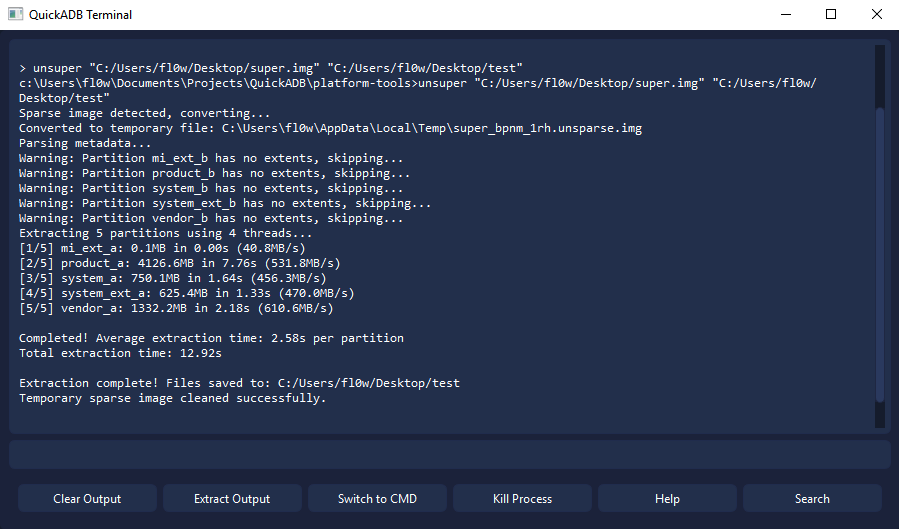Open the Search function
This screenshot has width=899, height=529.
point(812,499)
